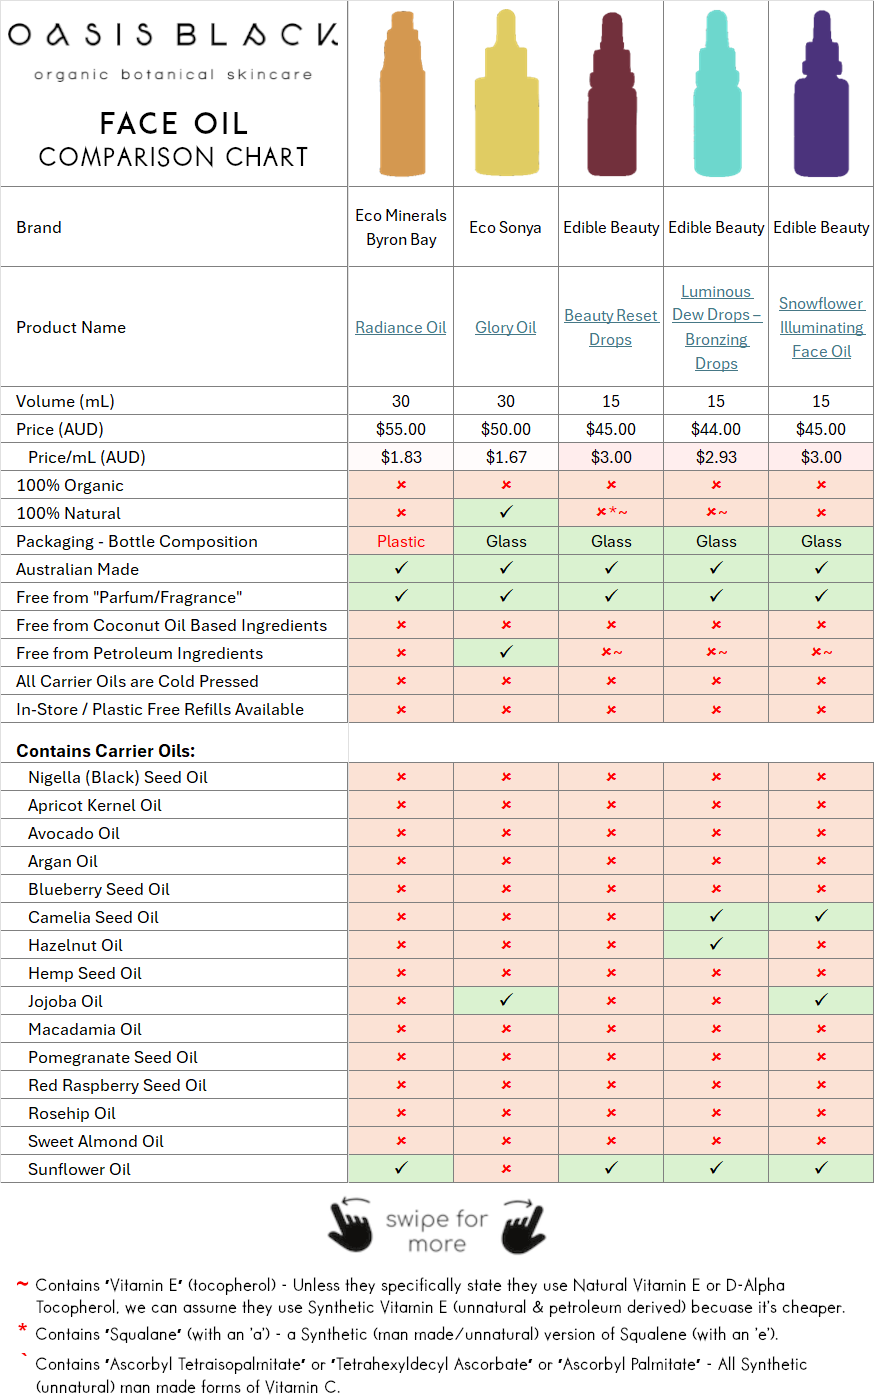Click the swipe left hand icon
Screen dimensions: 874x1400
[350, 1225]
